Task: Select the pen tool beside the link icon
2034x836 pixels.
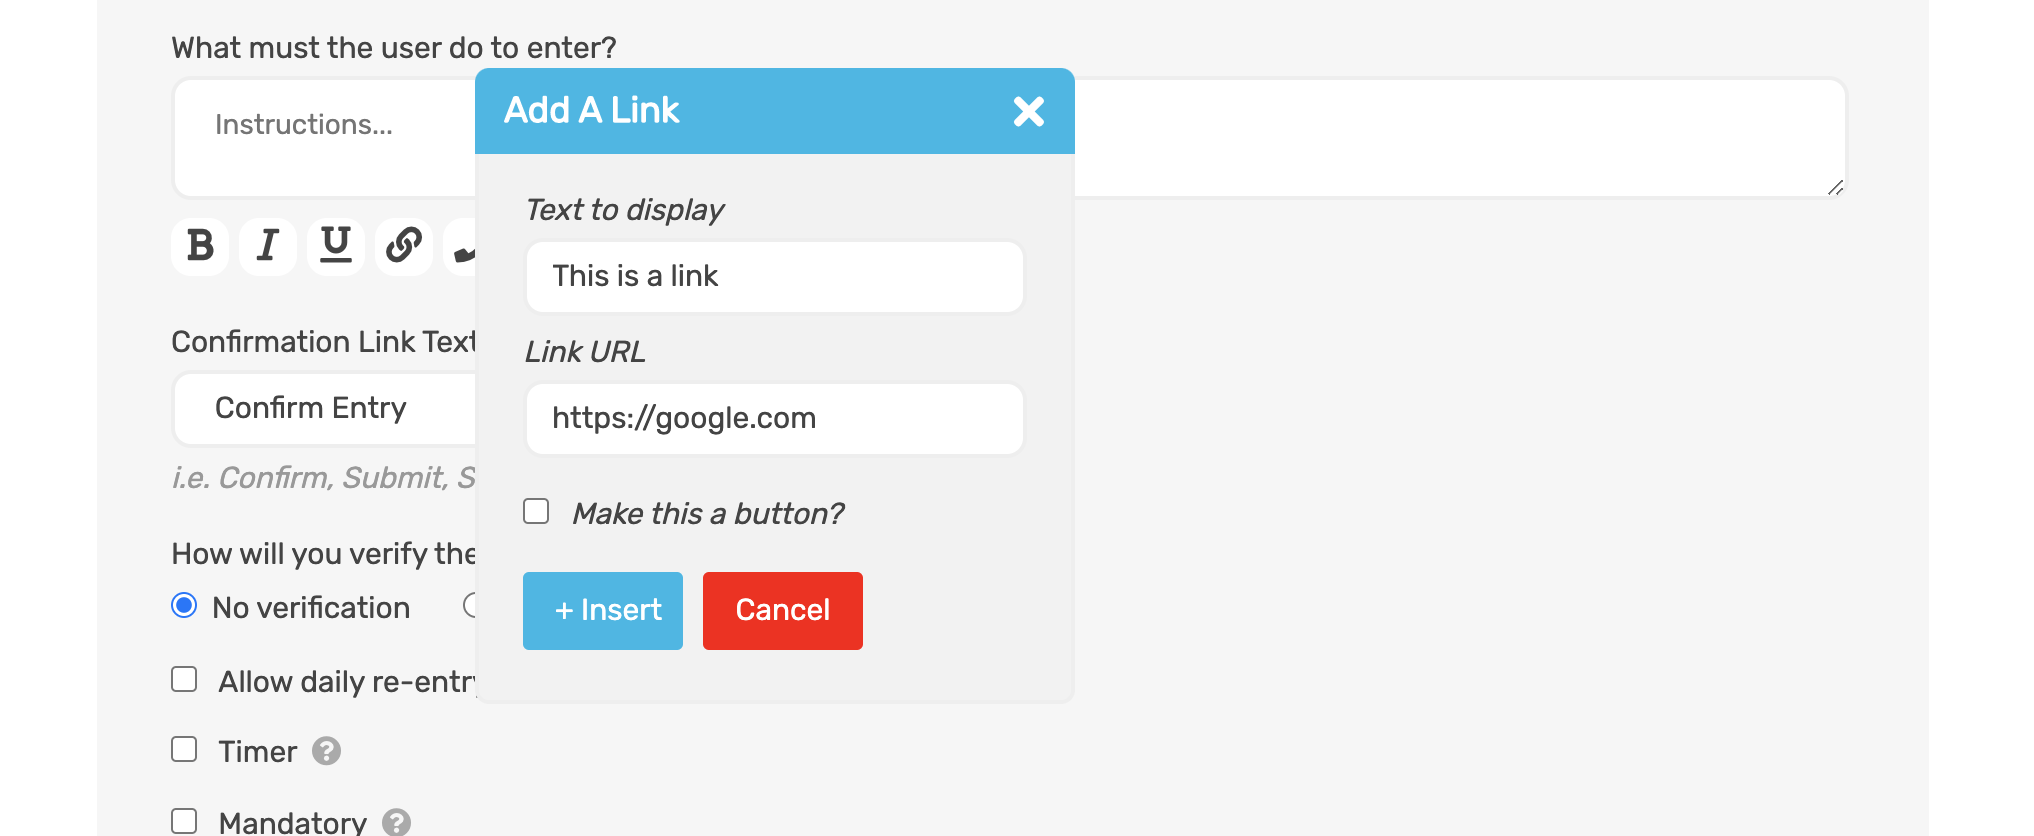Action: (x=465, y=250)
